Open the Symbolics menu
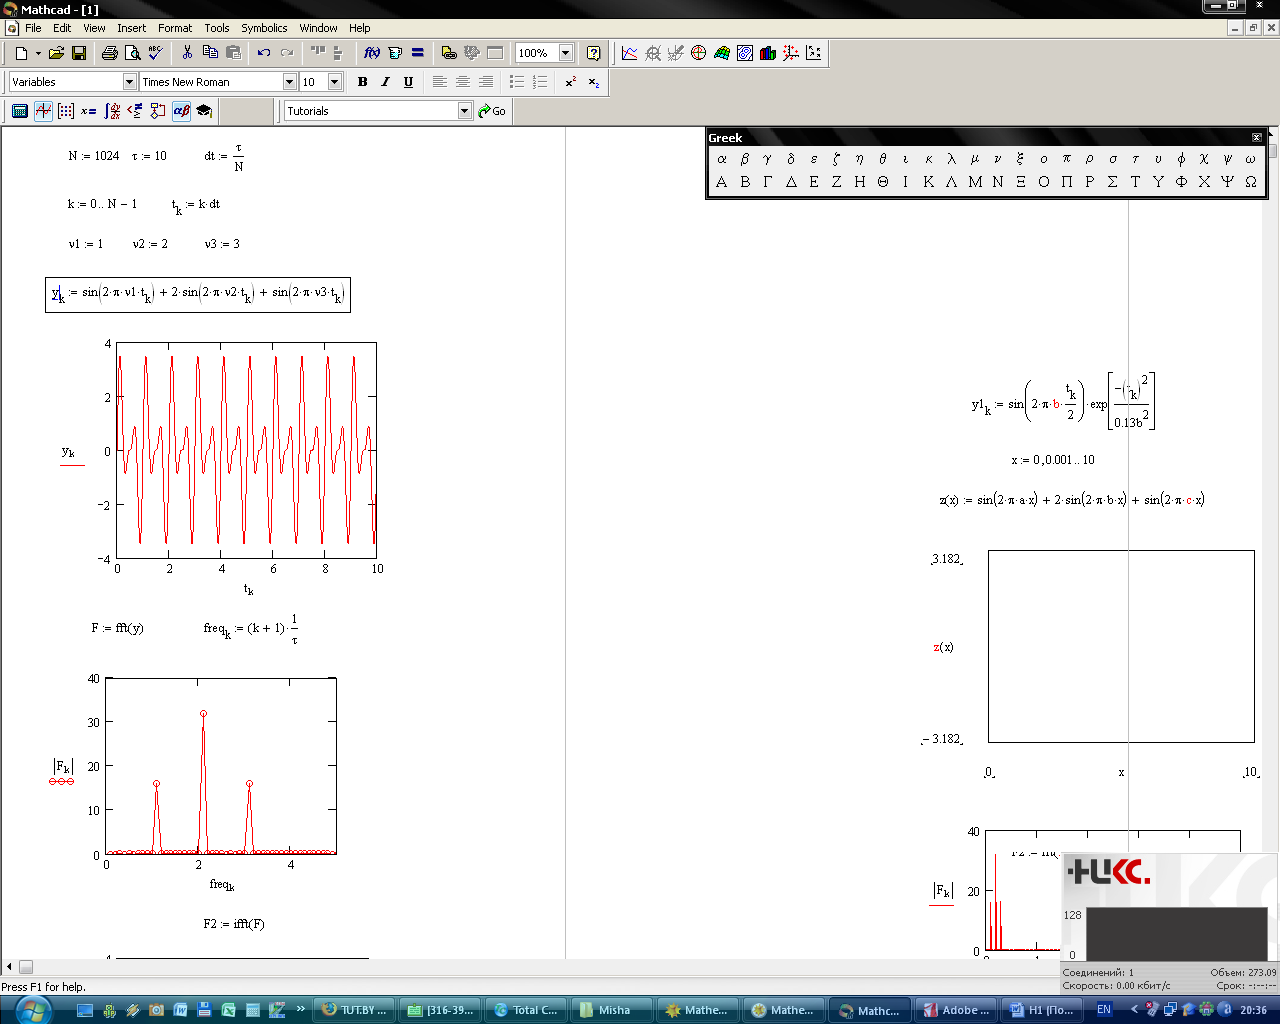This screenshot has width=1280, height=1024. (x=264, y=28)
